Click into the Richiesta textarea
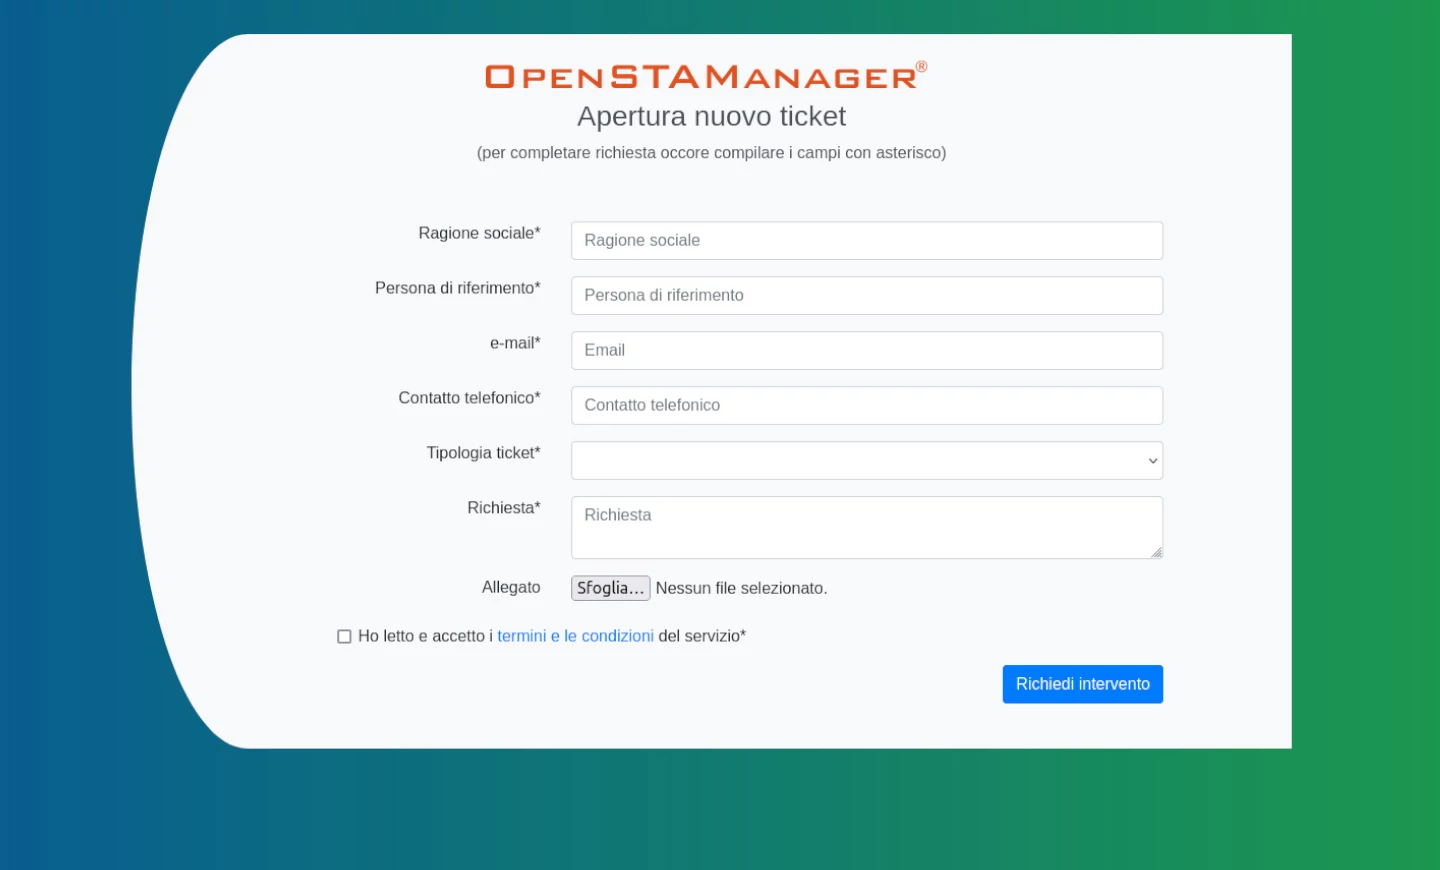 (x=867, y=528)
